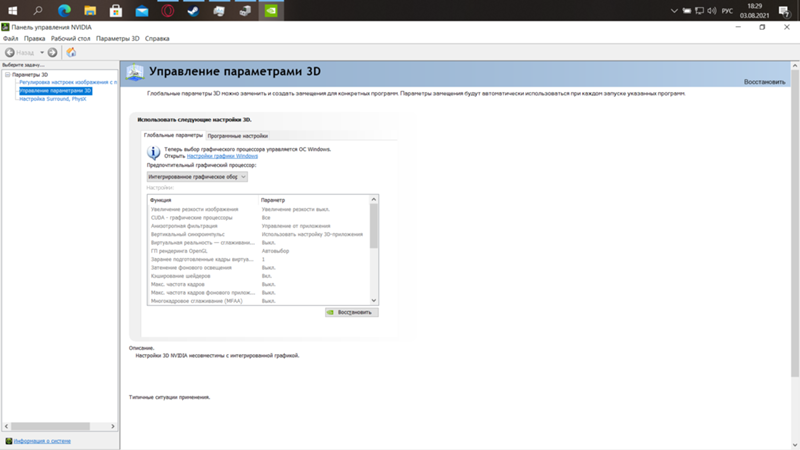800x450 pixels.
Task: Launch Opera browser from the taskbar
Action: click(x=167, y=10)
